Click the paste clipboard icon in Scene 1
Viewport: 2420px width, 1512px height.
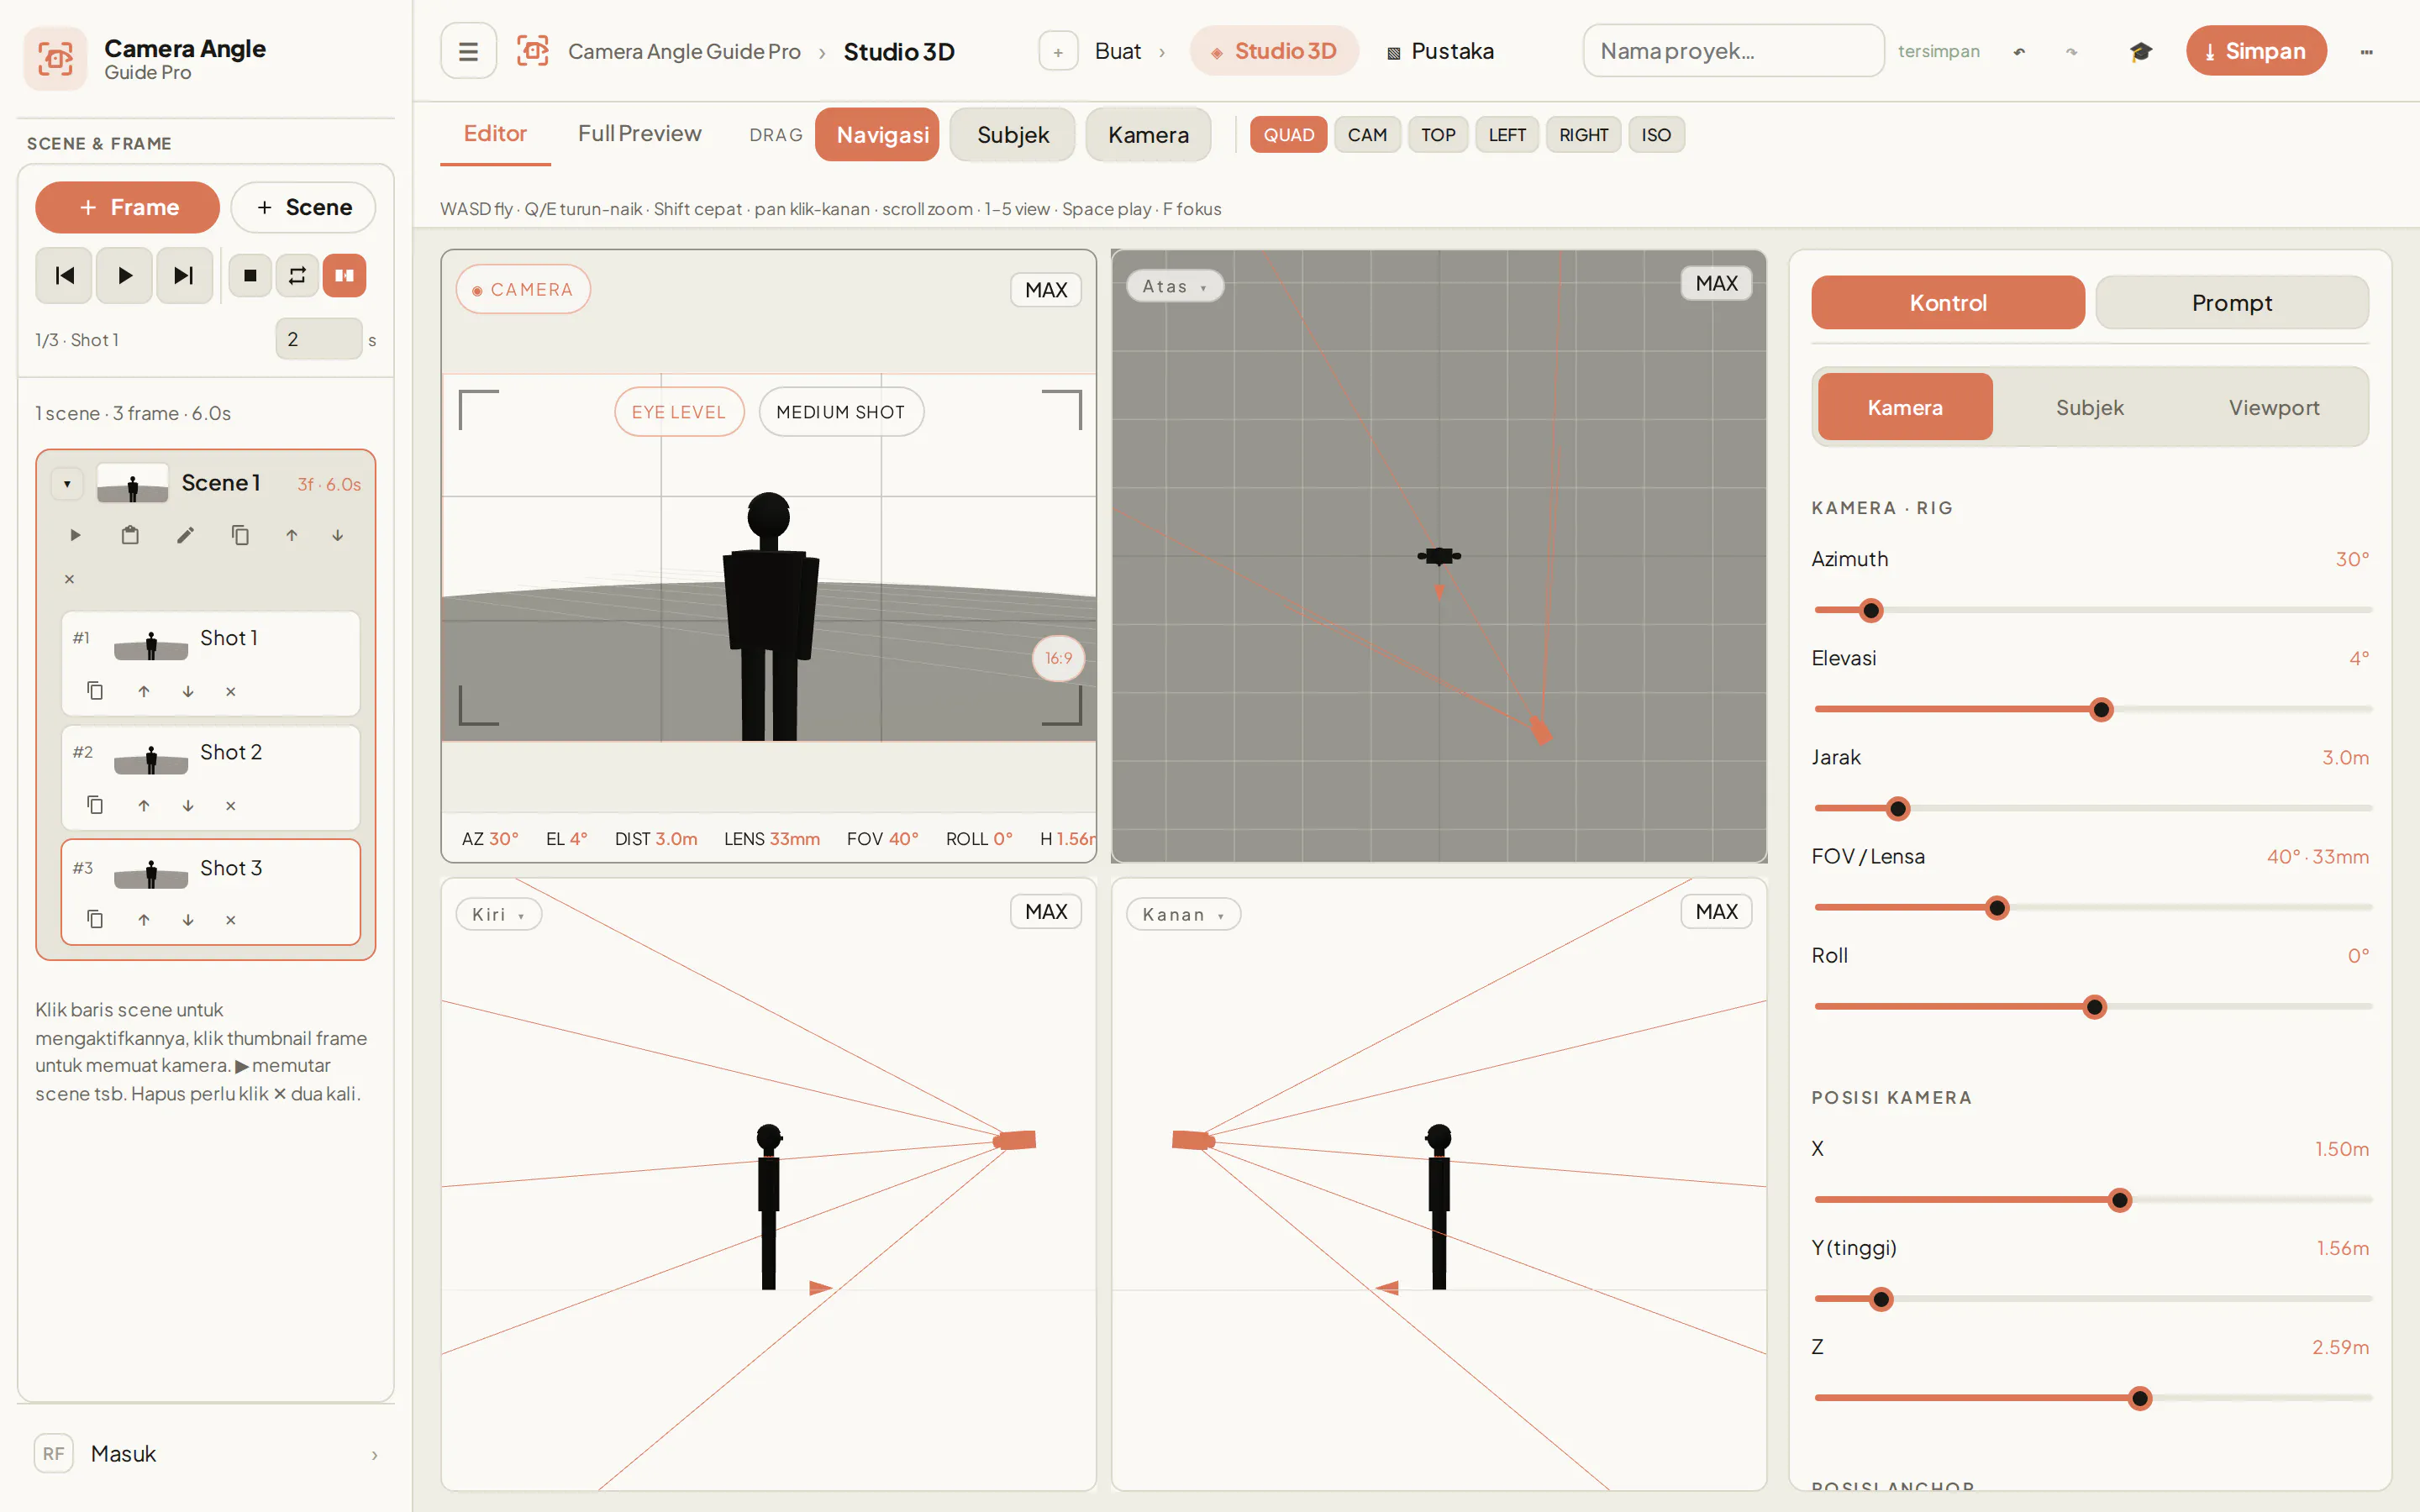coord(130,535)
